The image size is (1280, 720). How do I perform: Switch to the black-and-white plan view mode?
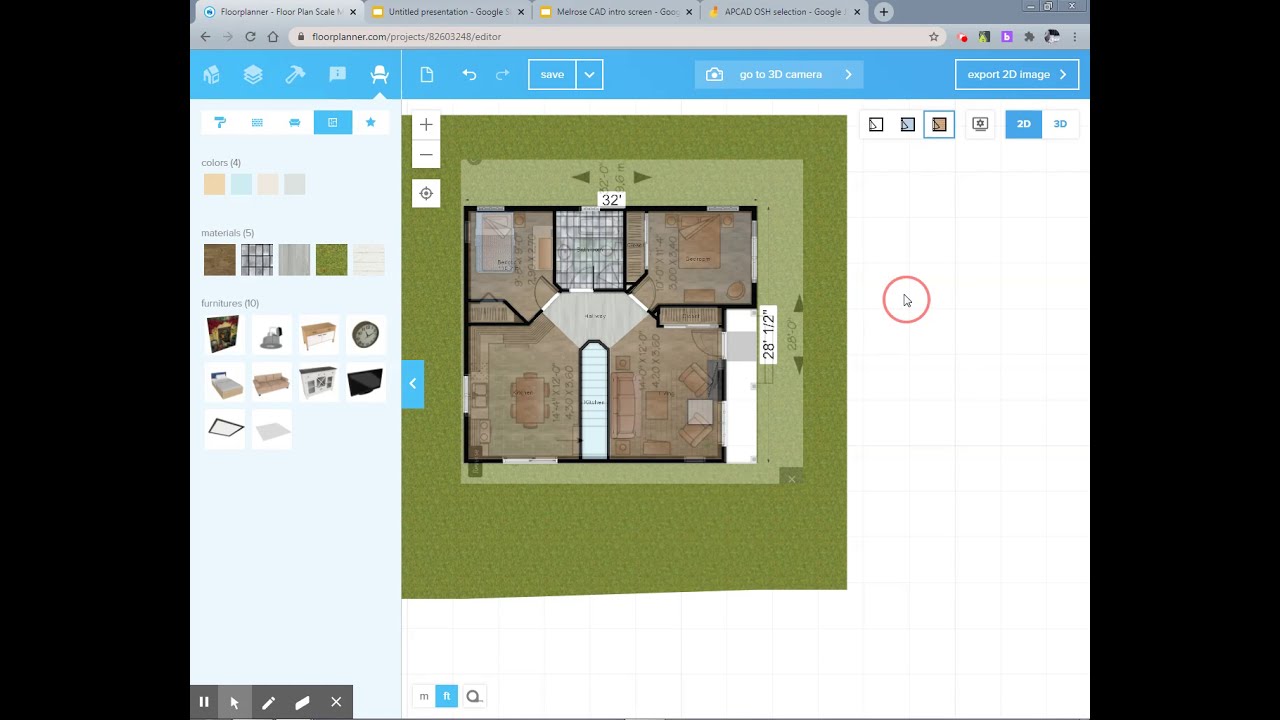876,124
